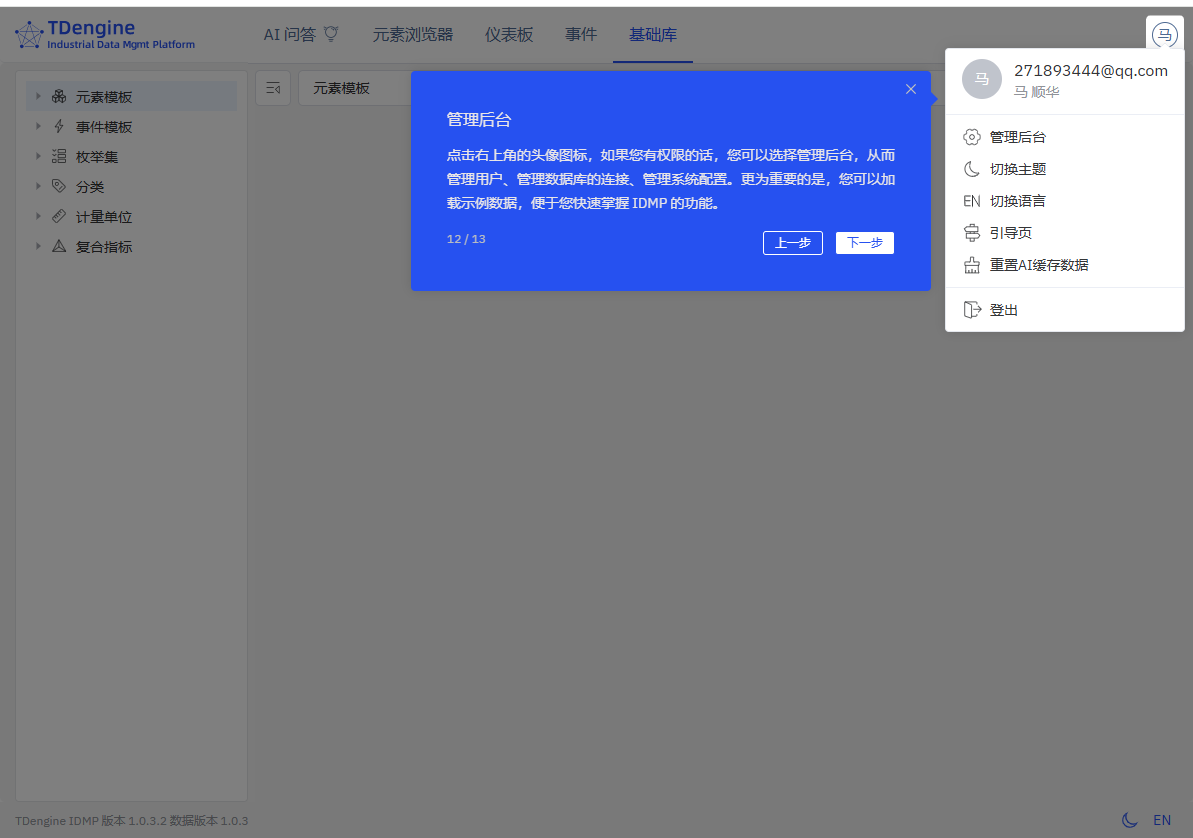Select the 元素模板 tree item

[132, 96]
